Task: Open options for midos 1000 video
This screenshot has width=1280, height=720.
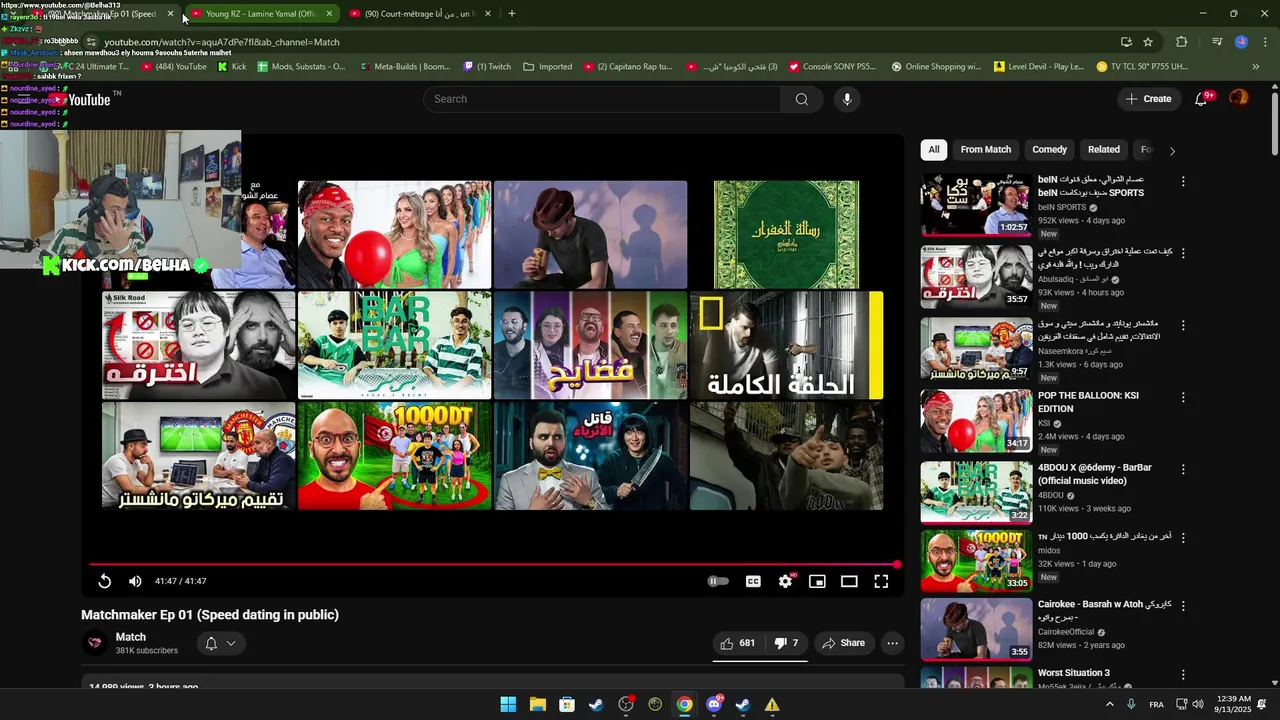Action: click(1183, 538)
